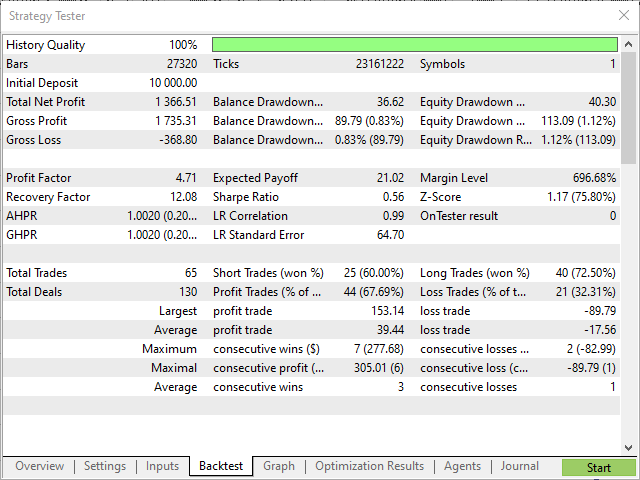Click the AHPR label

tap(22, 216)
